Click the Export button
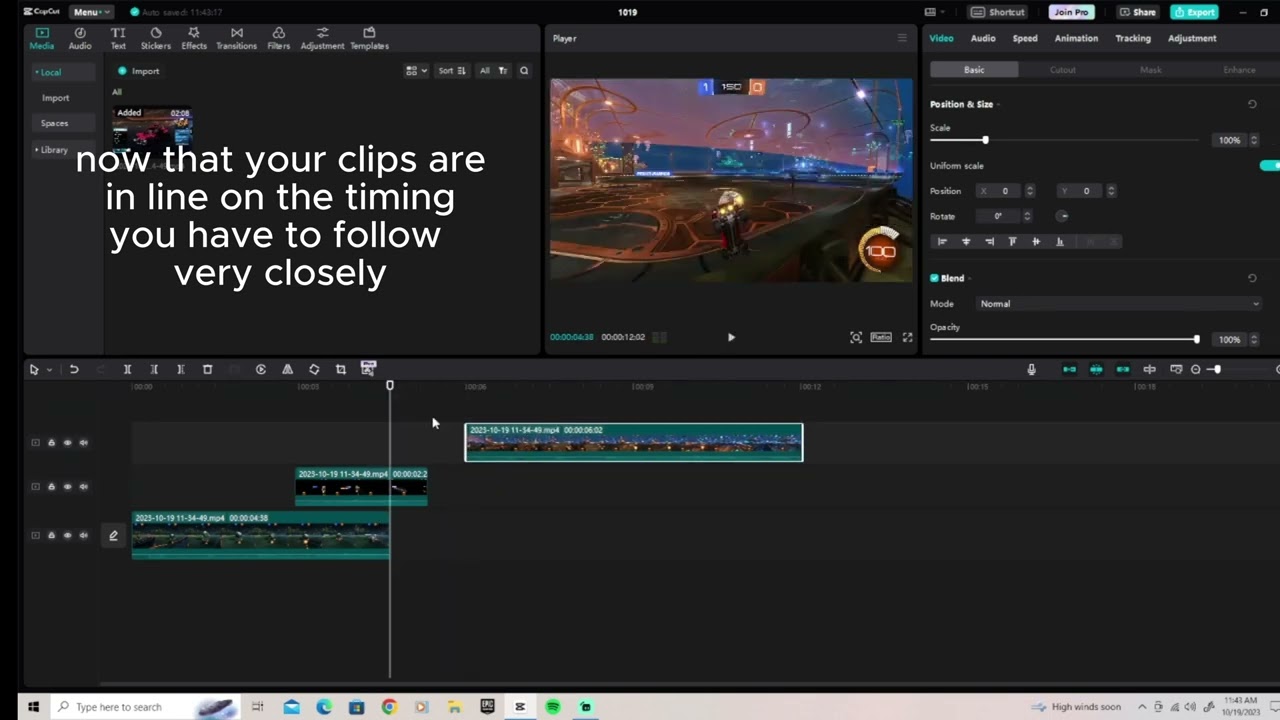This screenshot has height=720, width=1280. pos(1194,12)
